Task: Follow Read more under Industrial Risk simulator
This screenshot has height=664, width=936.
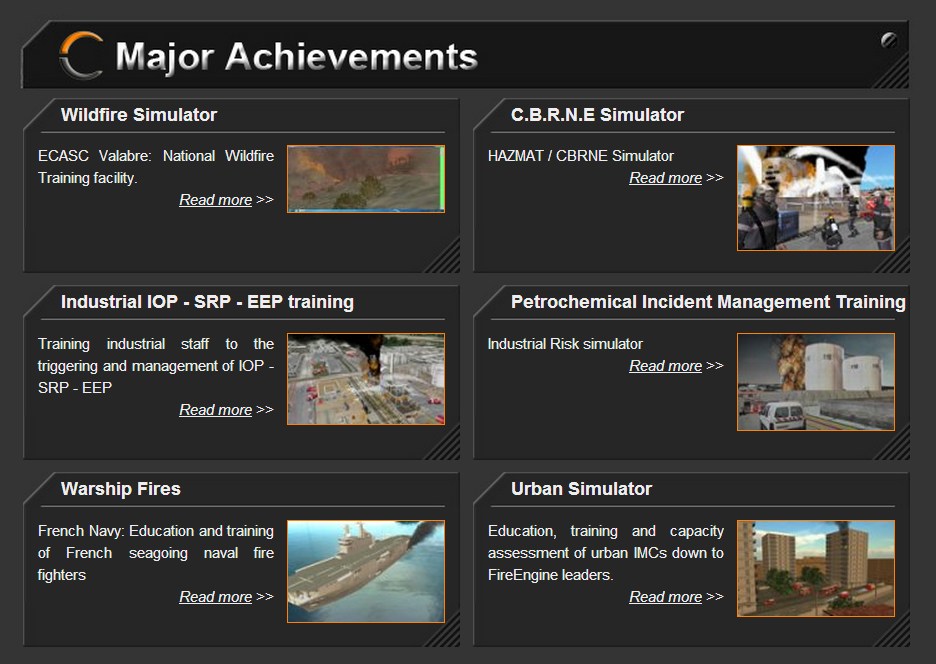Action: (666, 365)
